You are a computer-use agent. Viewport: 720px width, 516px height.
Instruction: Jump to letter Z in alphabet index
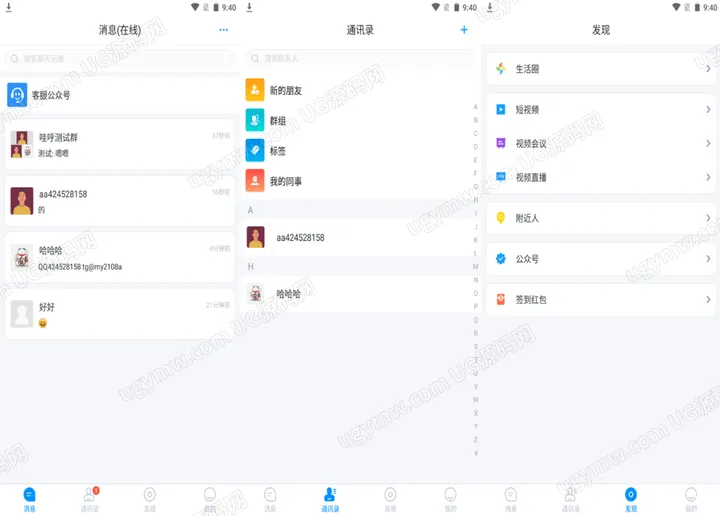476,440
